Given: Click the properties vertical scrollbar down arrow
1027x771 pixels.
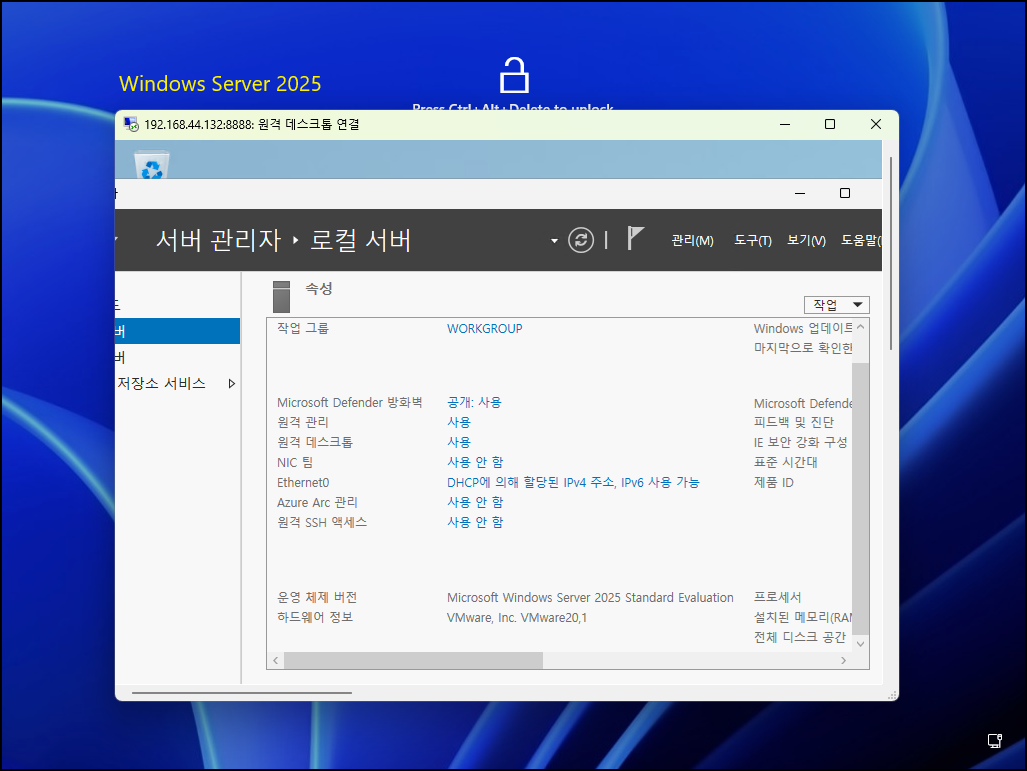Looking at the screenshot, I should 861,644.
